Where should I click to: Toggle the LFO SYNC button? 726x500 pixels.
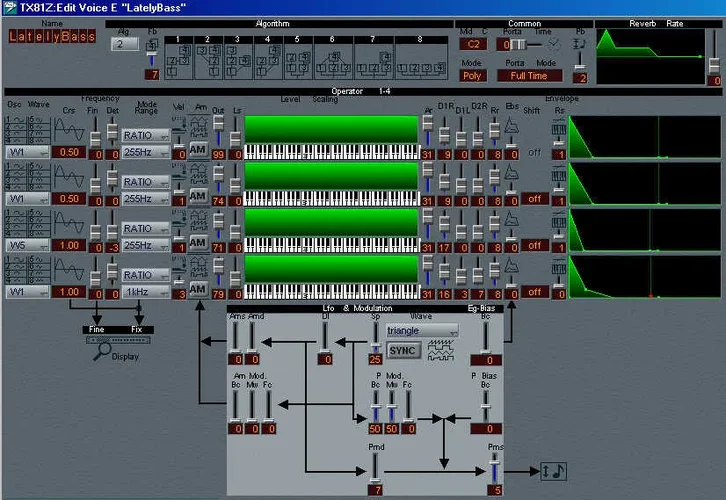pyautogui.click(x=402, y=350)
